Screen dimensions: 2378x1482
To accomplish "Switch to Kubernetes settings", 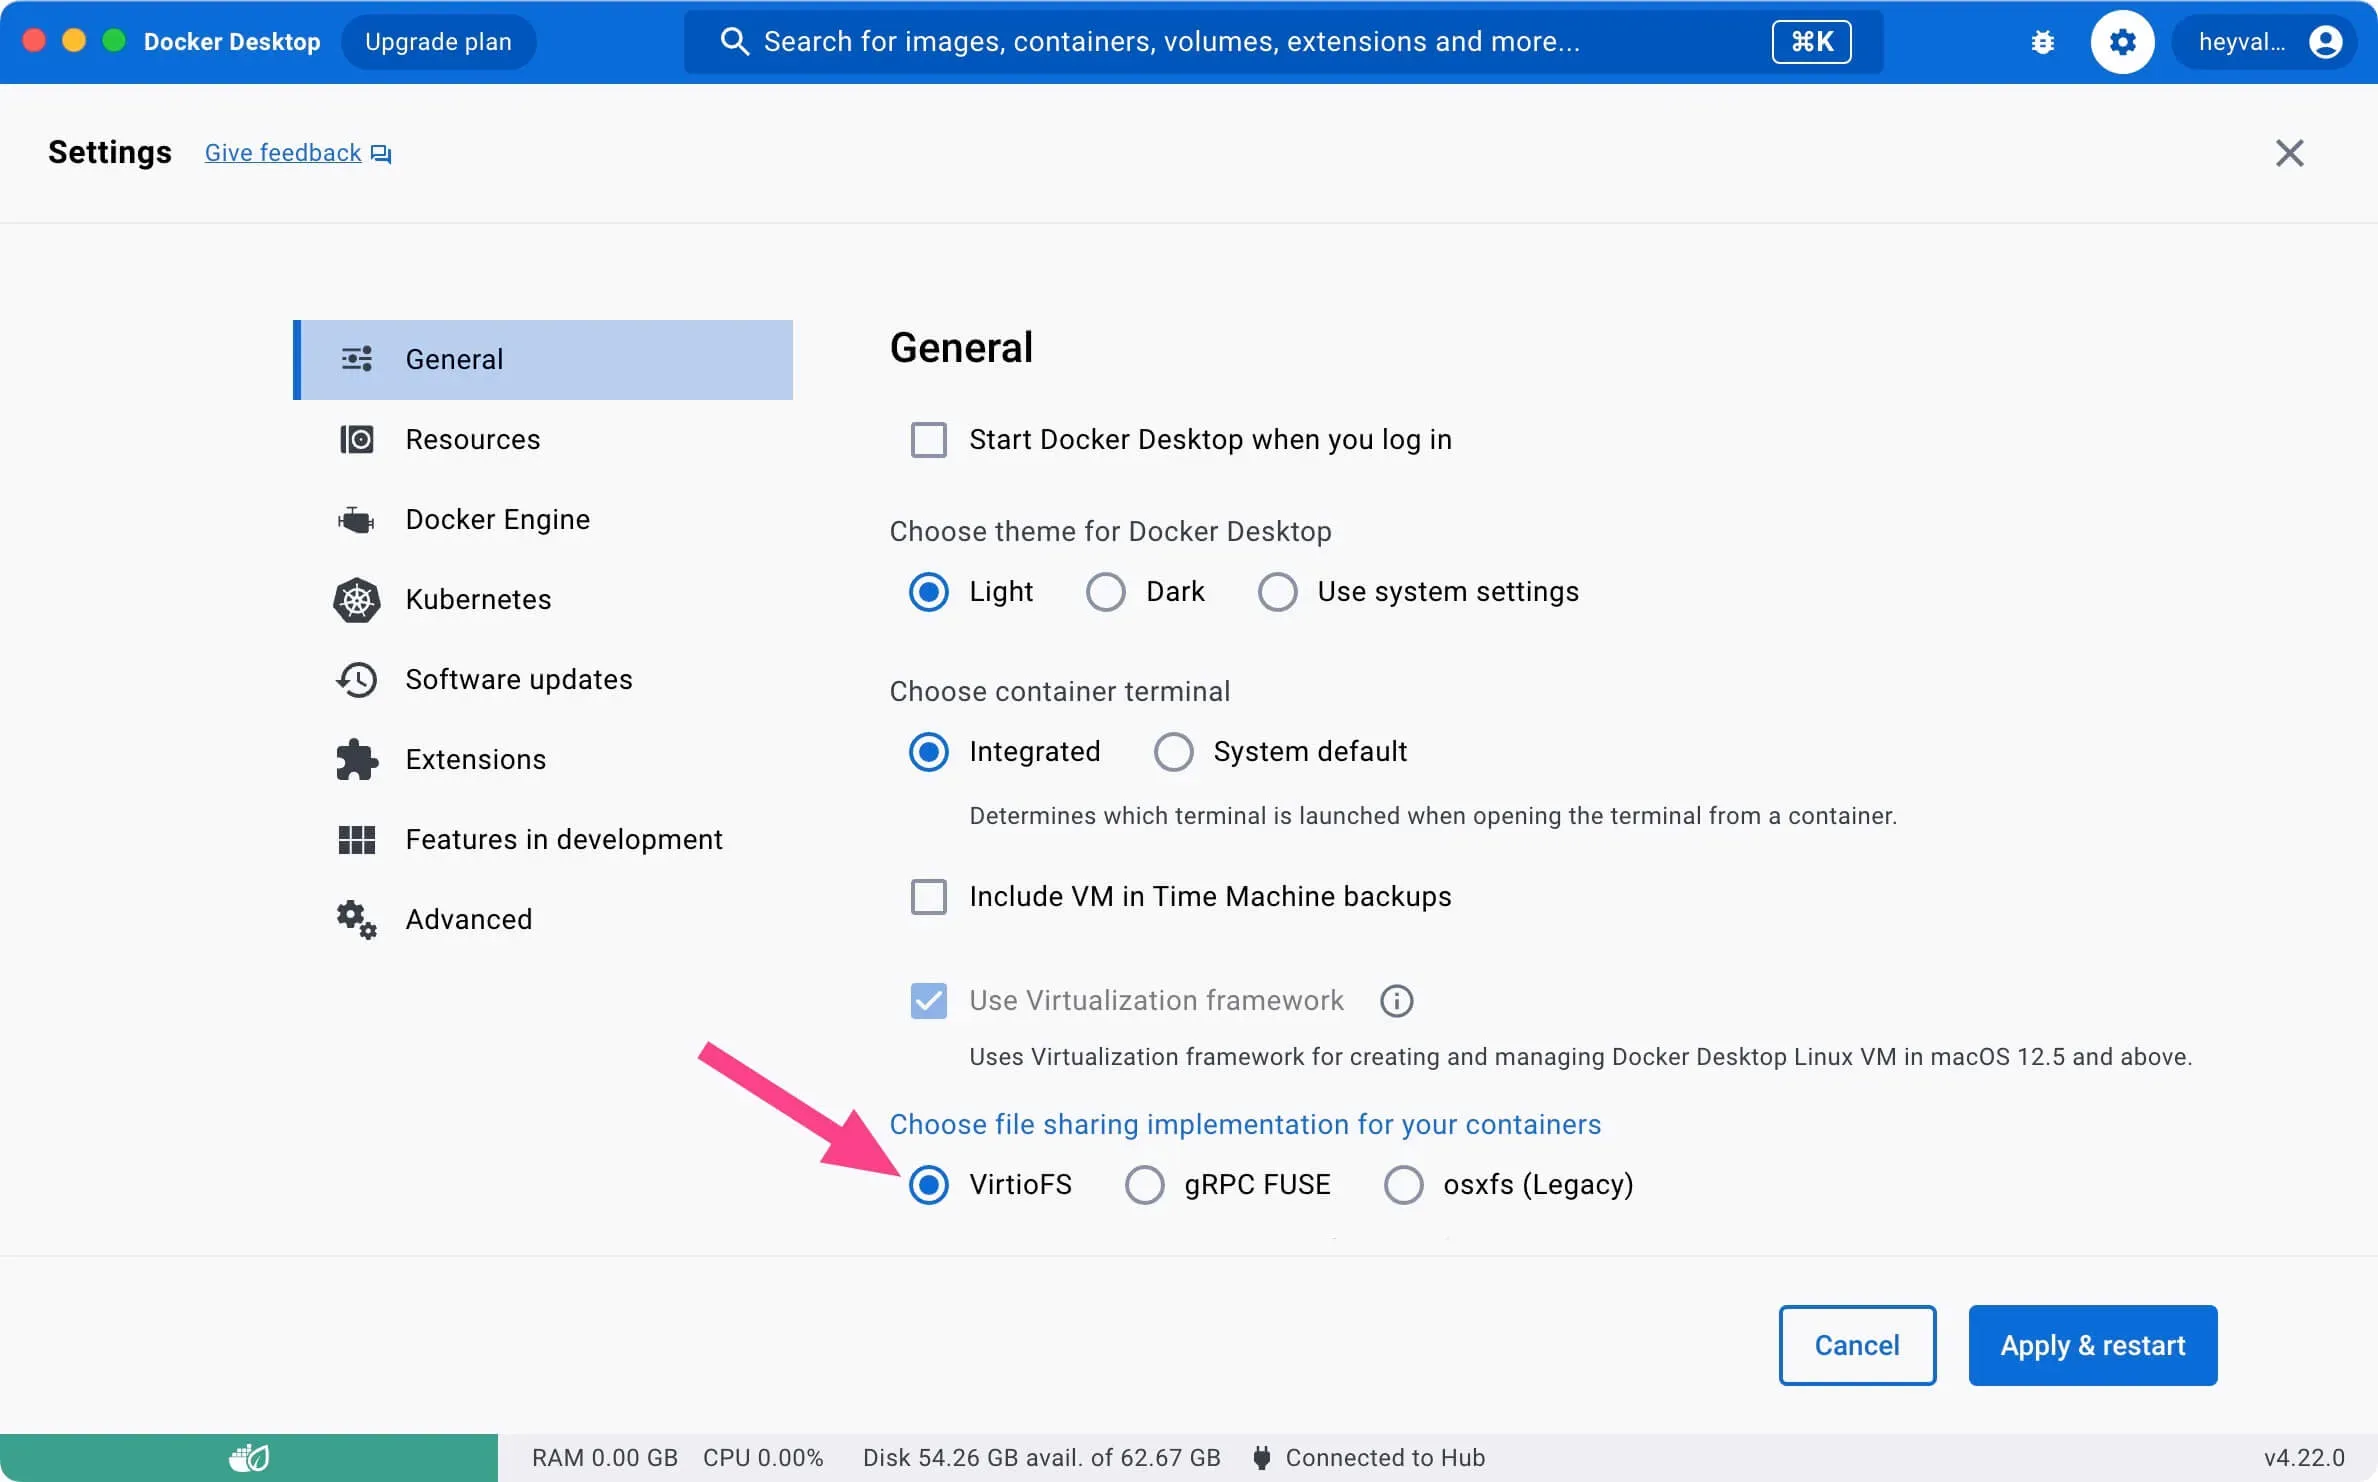I will click(x=543, y=600).
